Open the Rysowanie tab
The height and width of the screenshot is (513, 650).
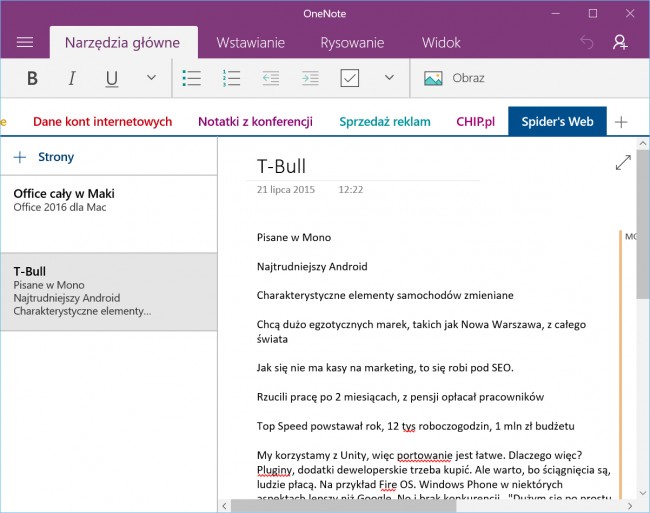pyautogui.click(x=352, y=43)
